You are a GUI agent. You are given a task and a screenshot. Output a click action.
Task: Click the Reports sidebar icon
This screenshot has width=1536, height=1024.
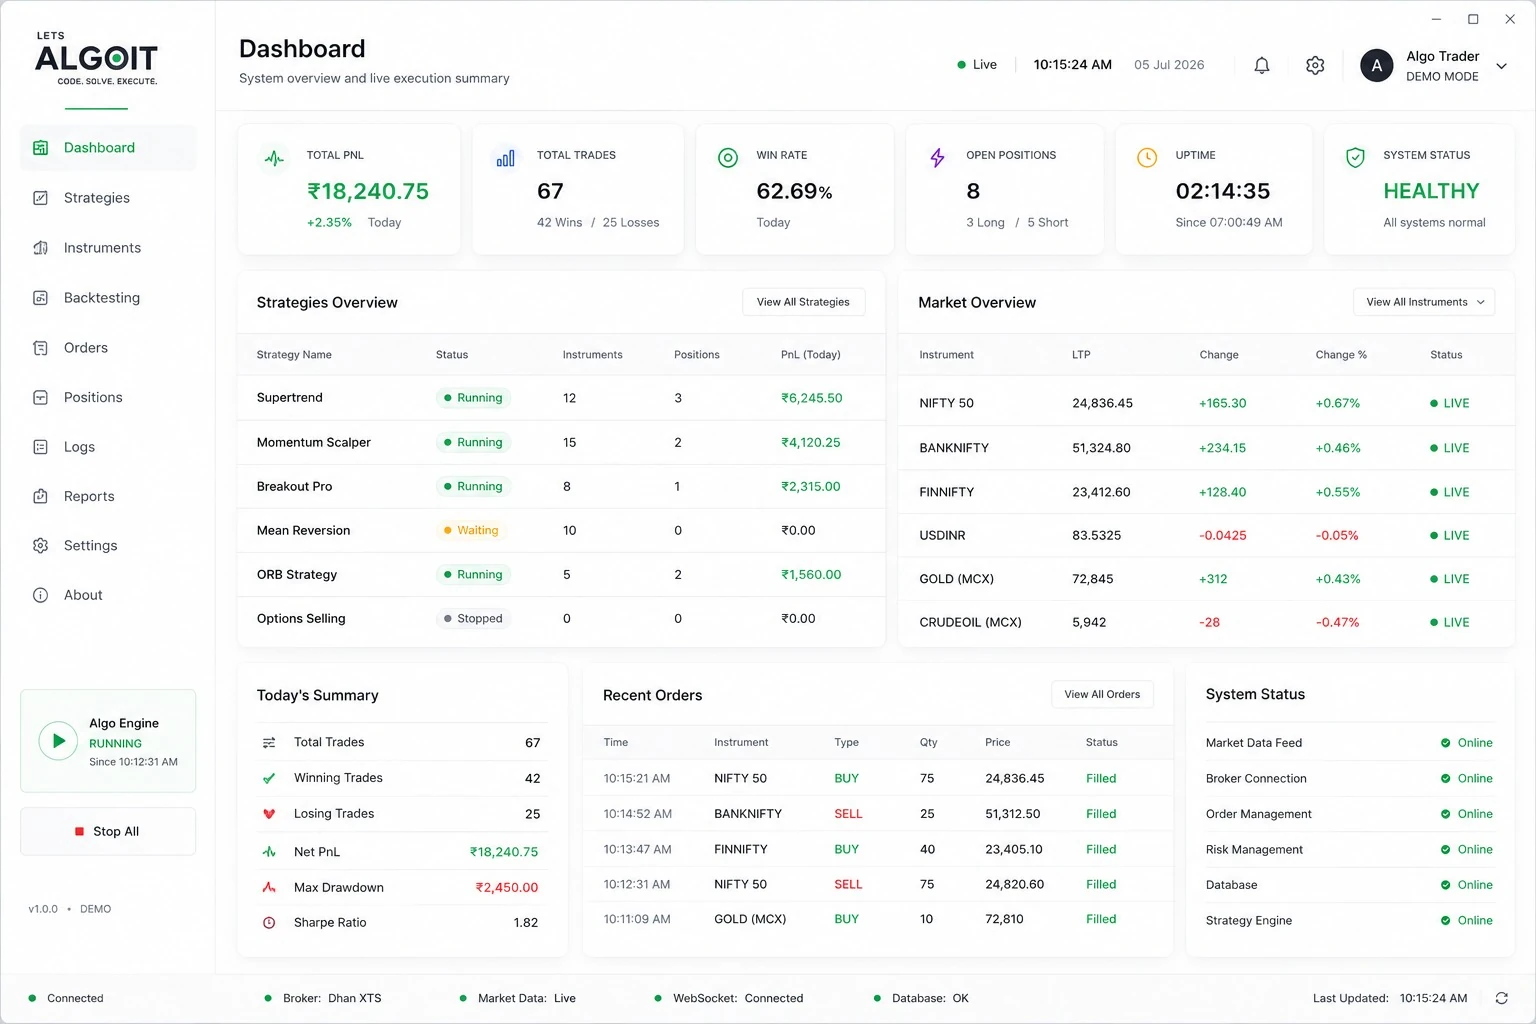click(x=40, y=496)
